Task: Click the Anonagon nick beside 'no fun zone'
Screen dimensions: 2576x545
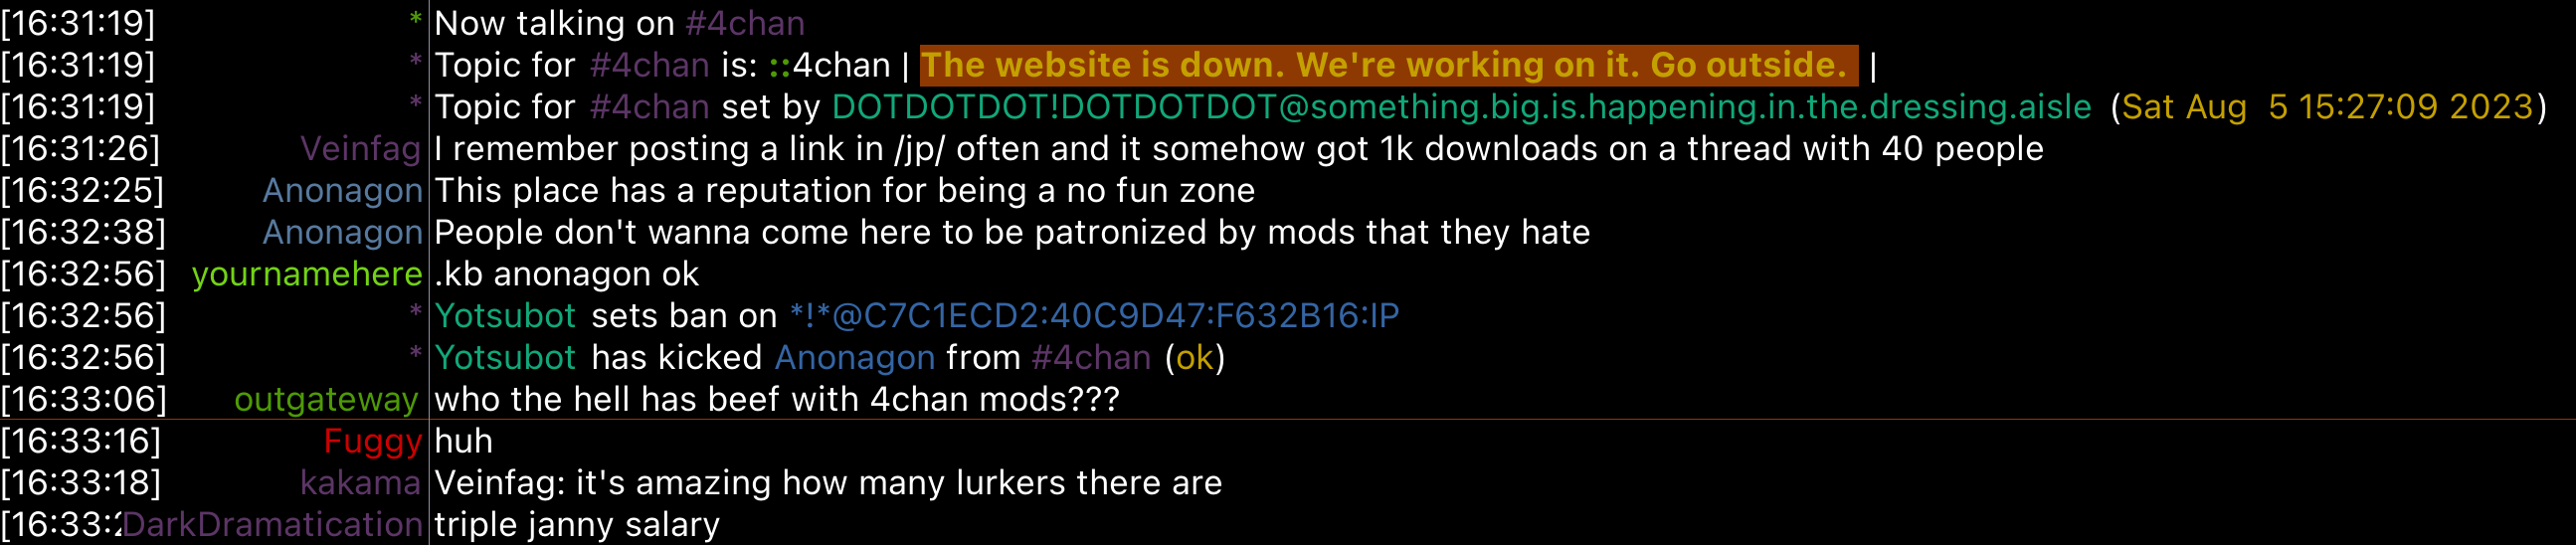Action: pos(342,191)
